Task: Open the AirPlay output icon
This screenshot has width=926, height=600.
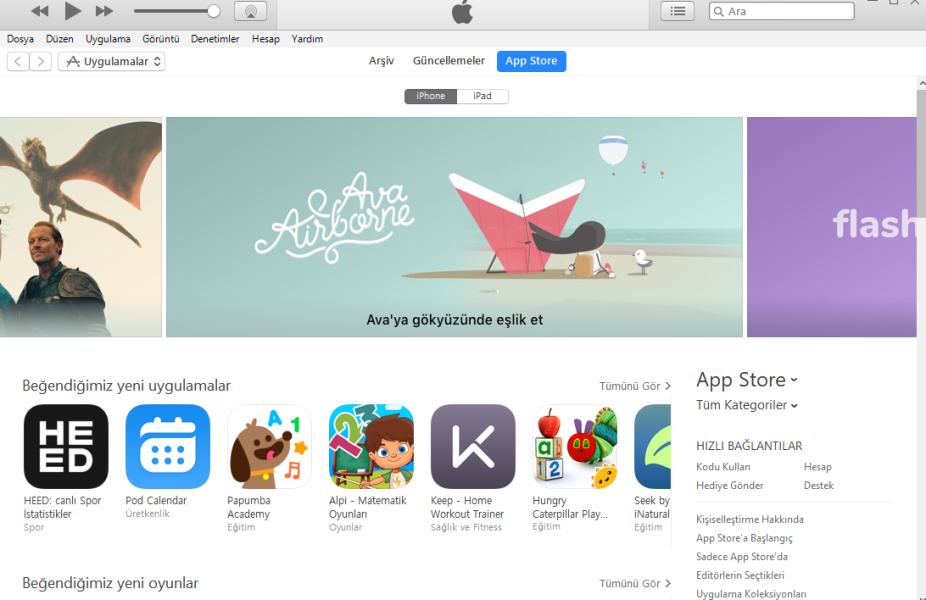Action: (250, 11)
